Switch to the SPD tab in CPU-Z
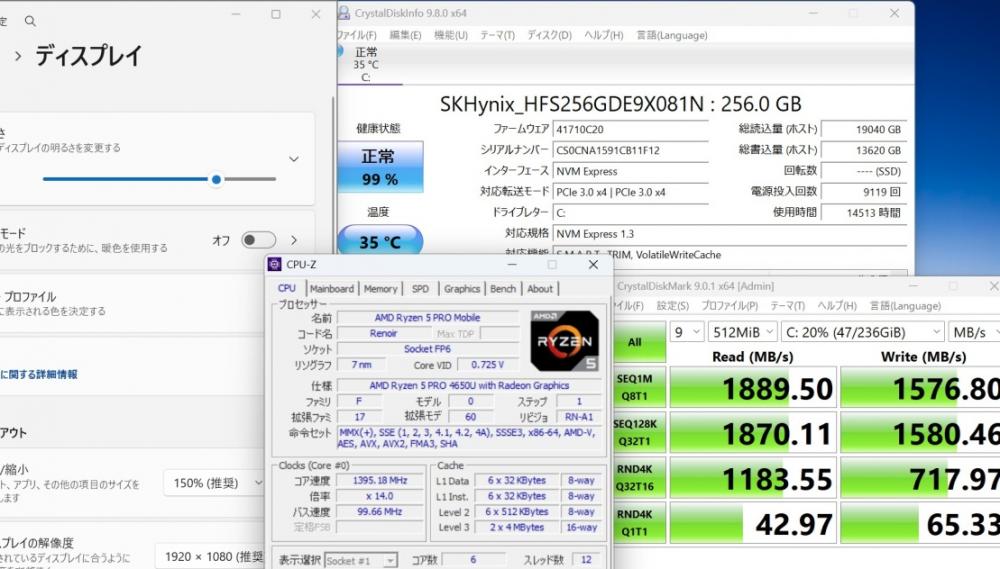This screenshot has width=1000, height=569. [420, 288]
